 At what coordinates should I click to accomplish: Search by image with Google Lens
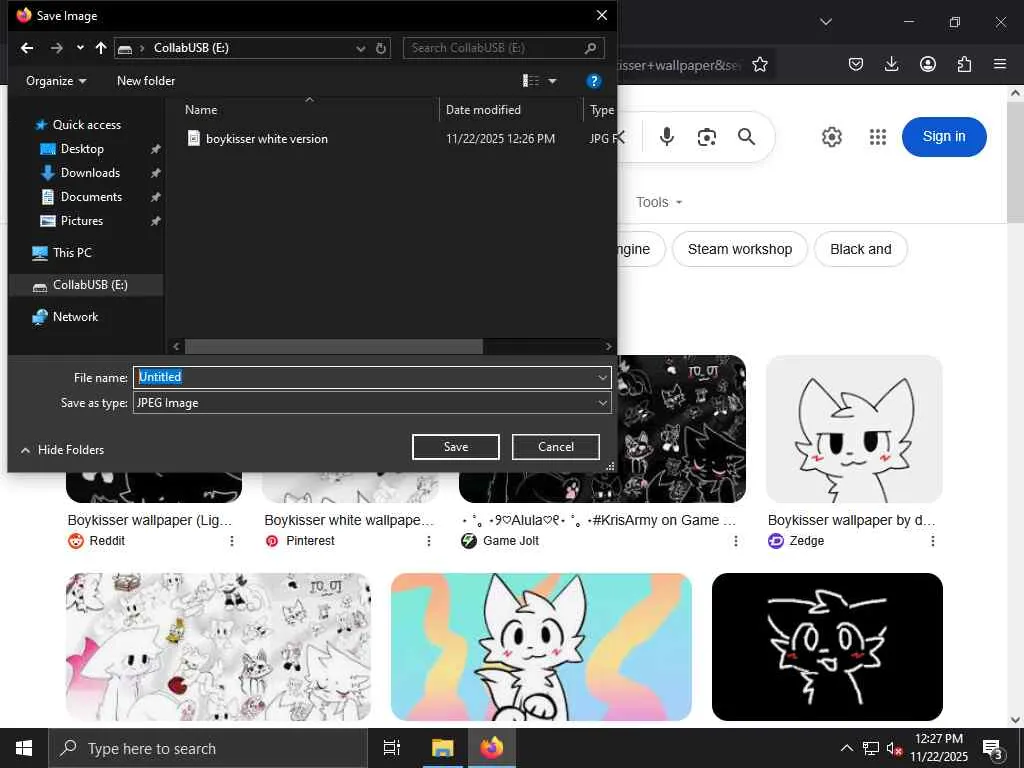pos(707,137)
